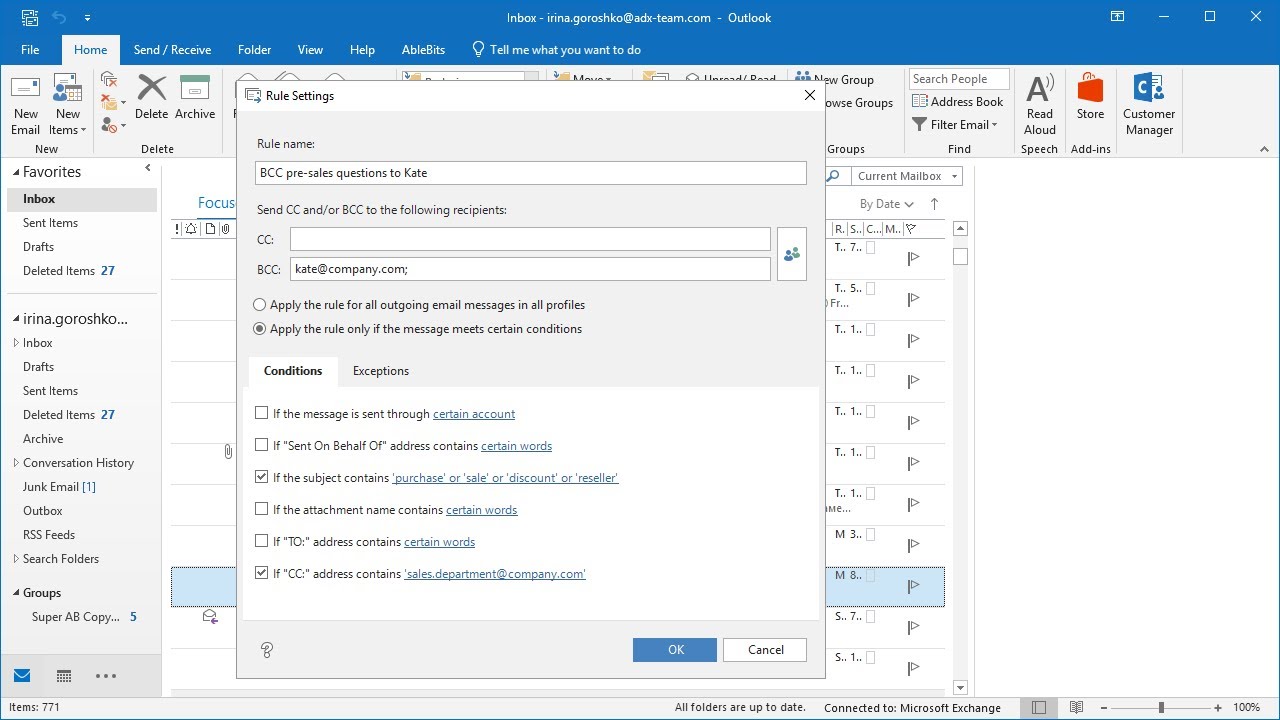The width and height of the screenshot is (1280, 720).
Task: Open the Filter Email dropdown
Action: click(955, 125)
